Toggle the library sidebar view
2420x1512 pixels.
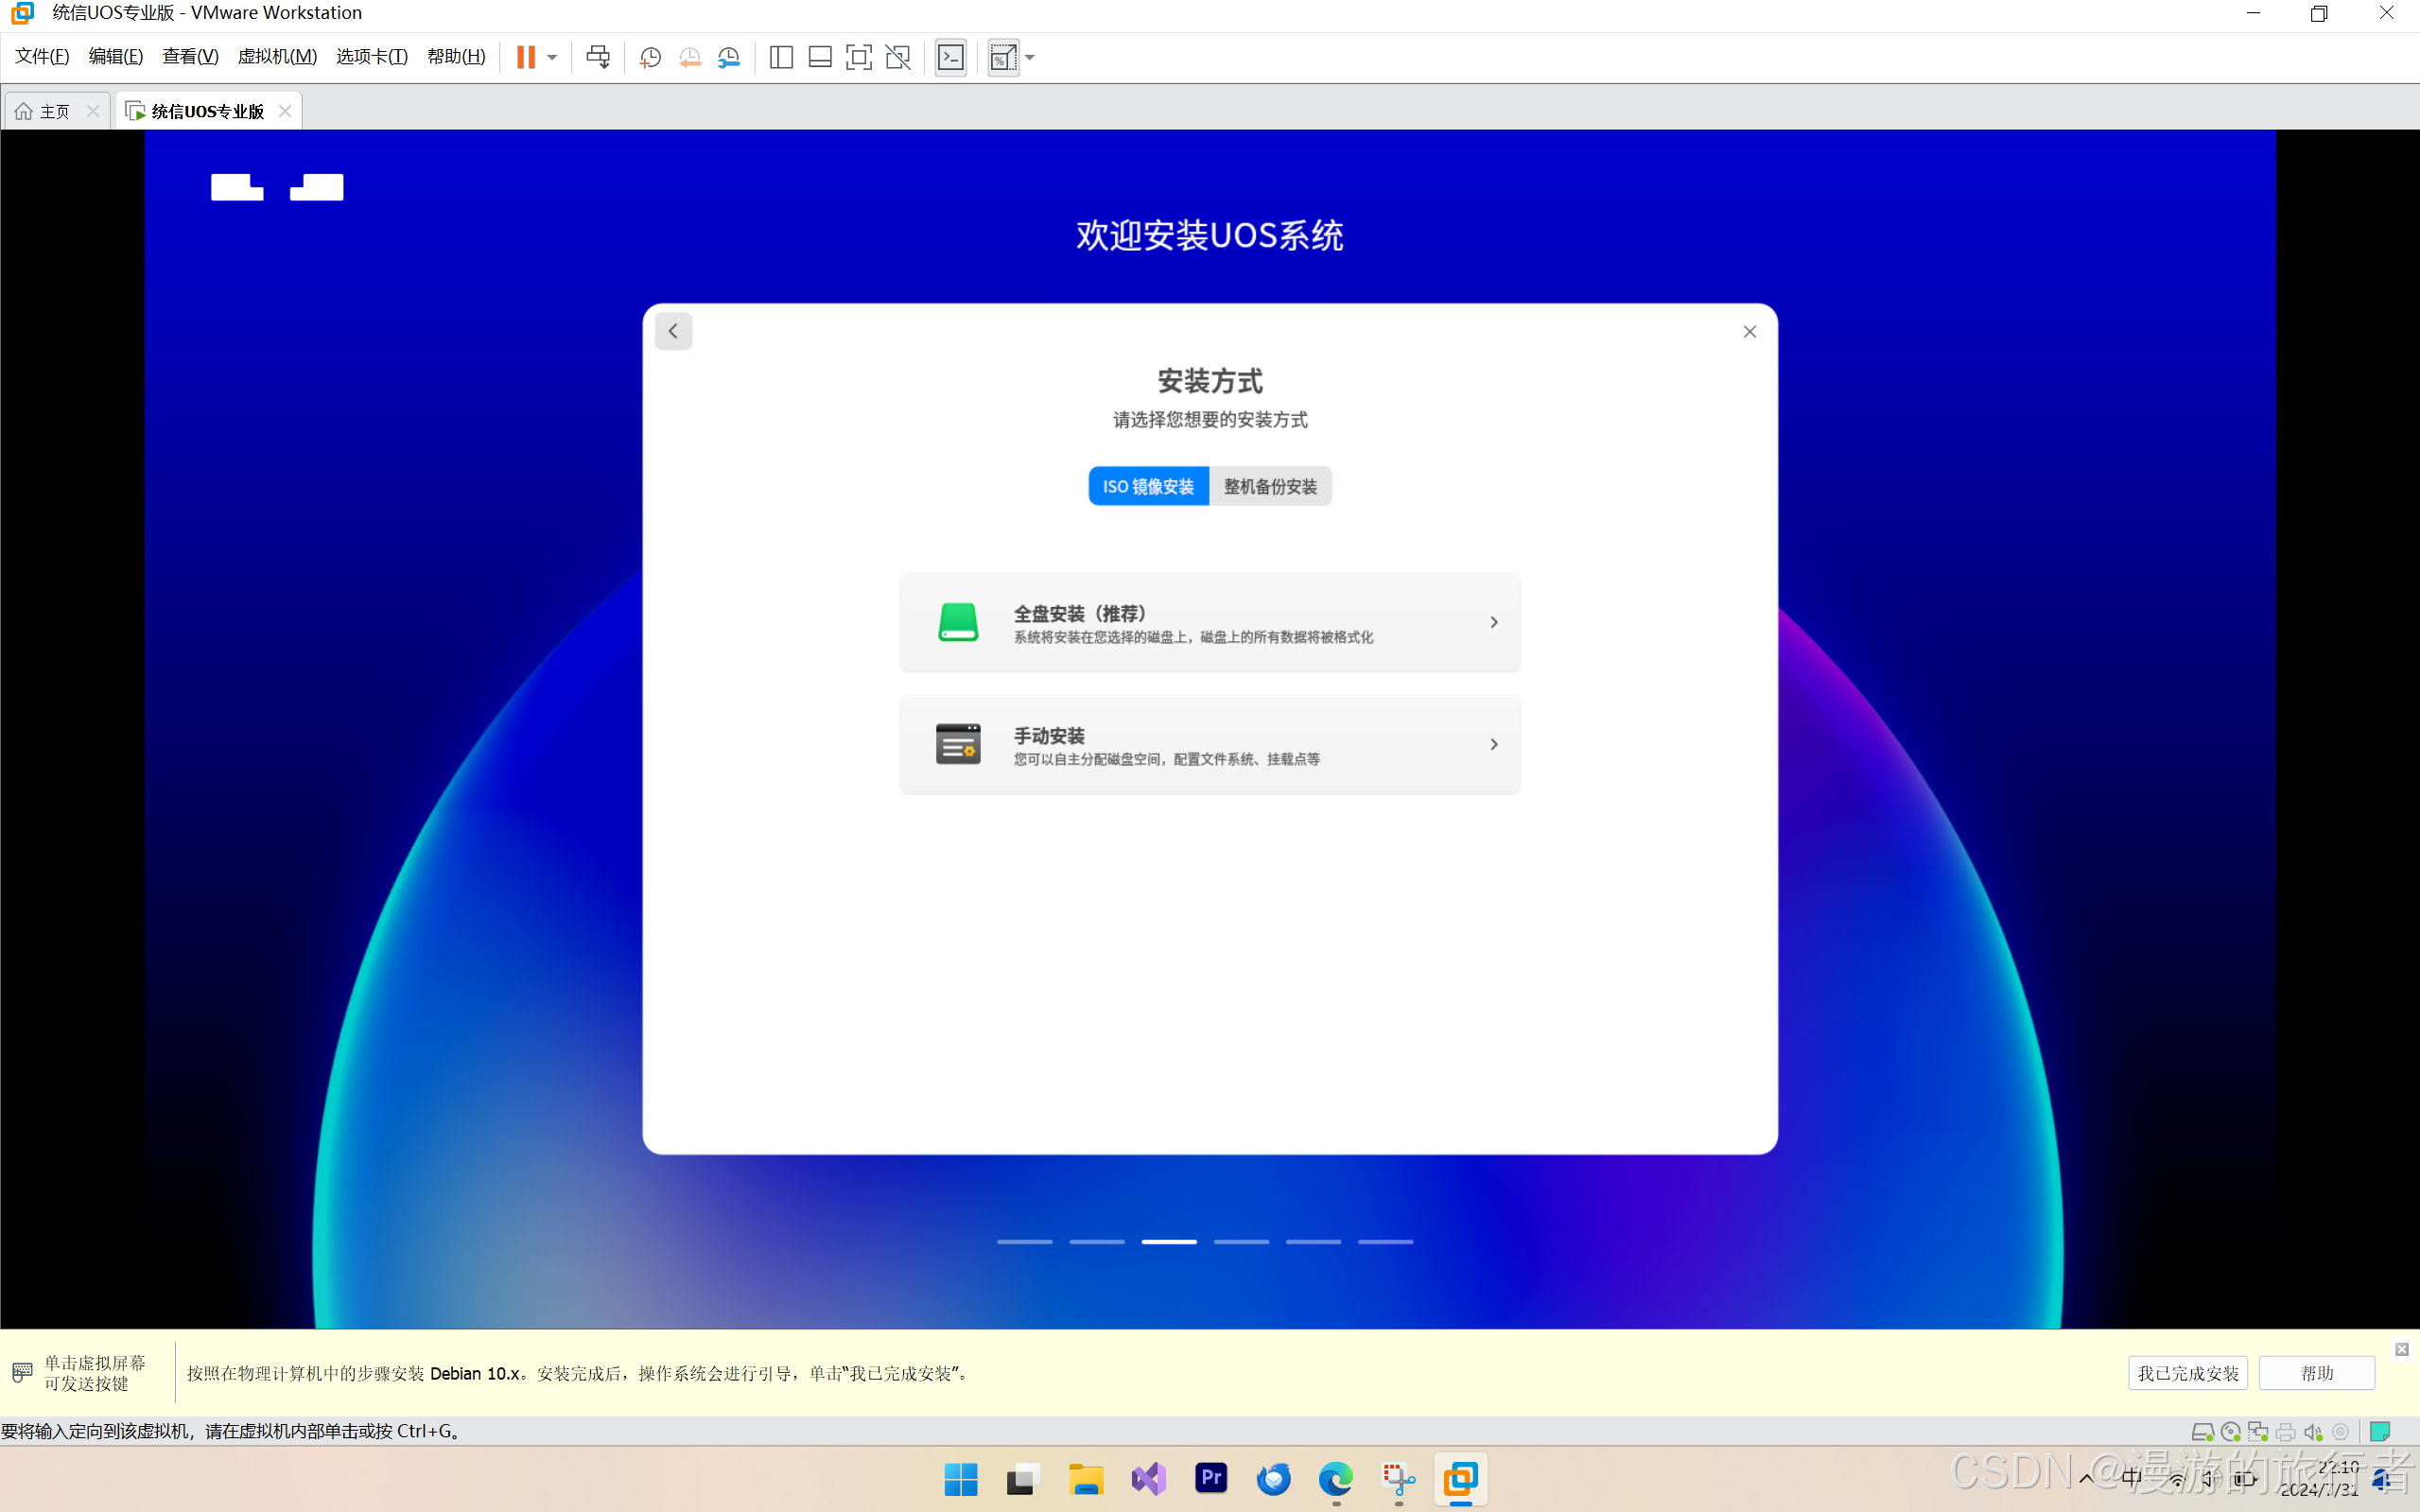point(781,57)
